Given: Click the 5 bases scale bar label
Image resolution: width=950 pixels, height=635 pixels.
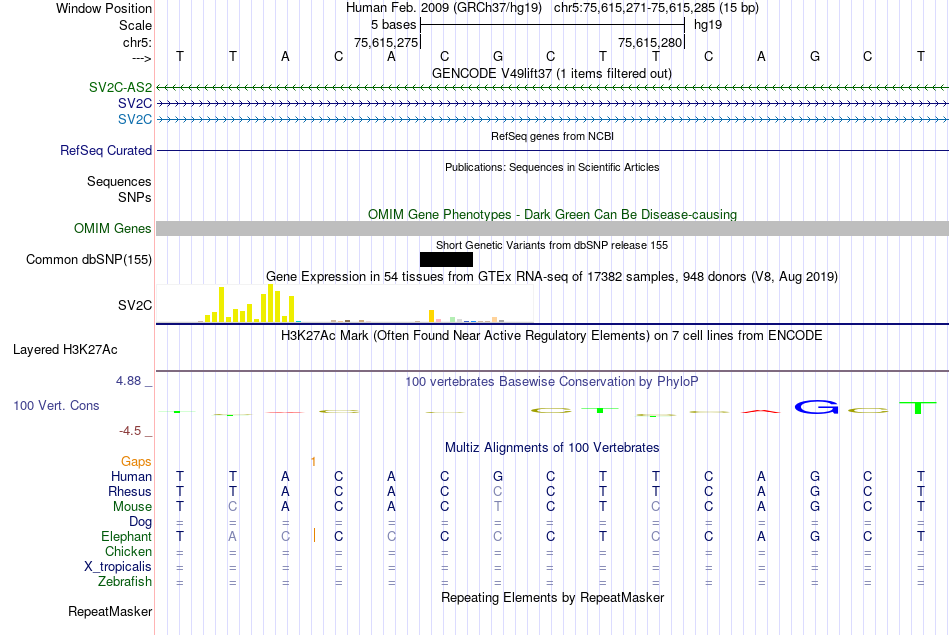Looking at the screenshot, I should (x=393, y=25).
